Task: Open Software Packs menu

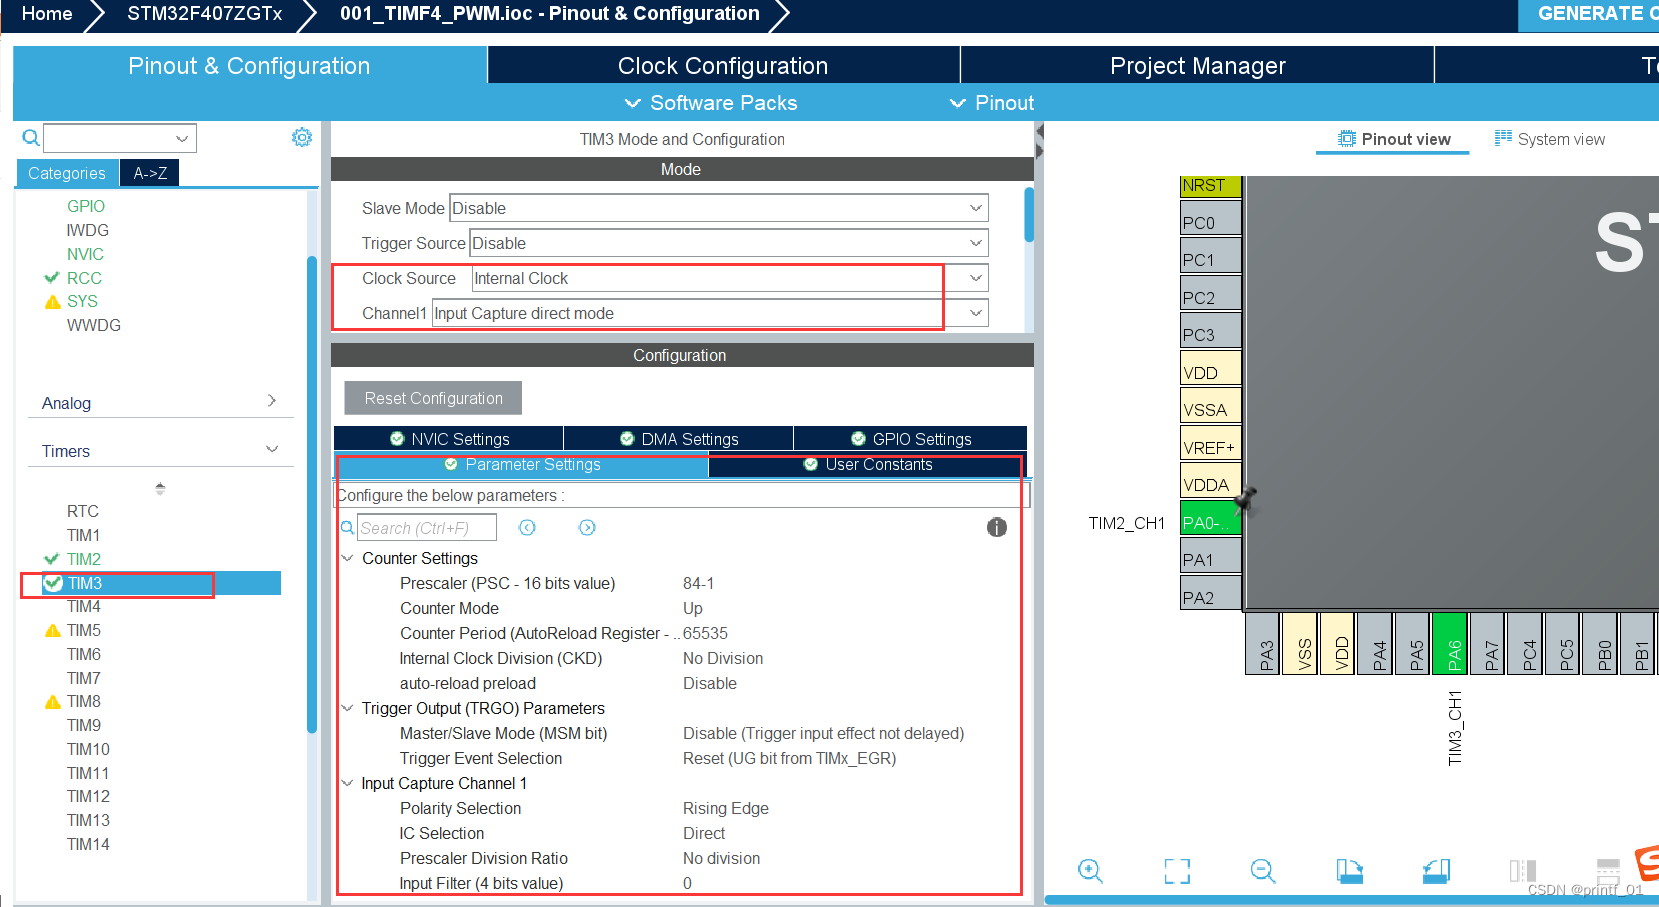Action: [711, 103]
